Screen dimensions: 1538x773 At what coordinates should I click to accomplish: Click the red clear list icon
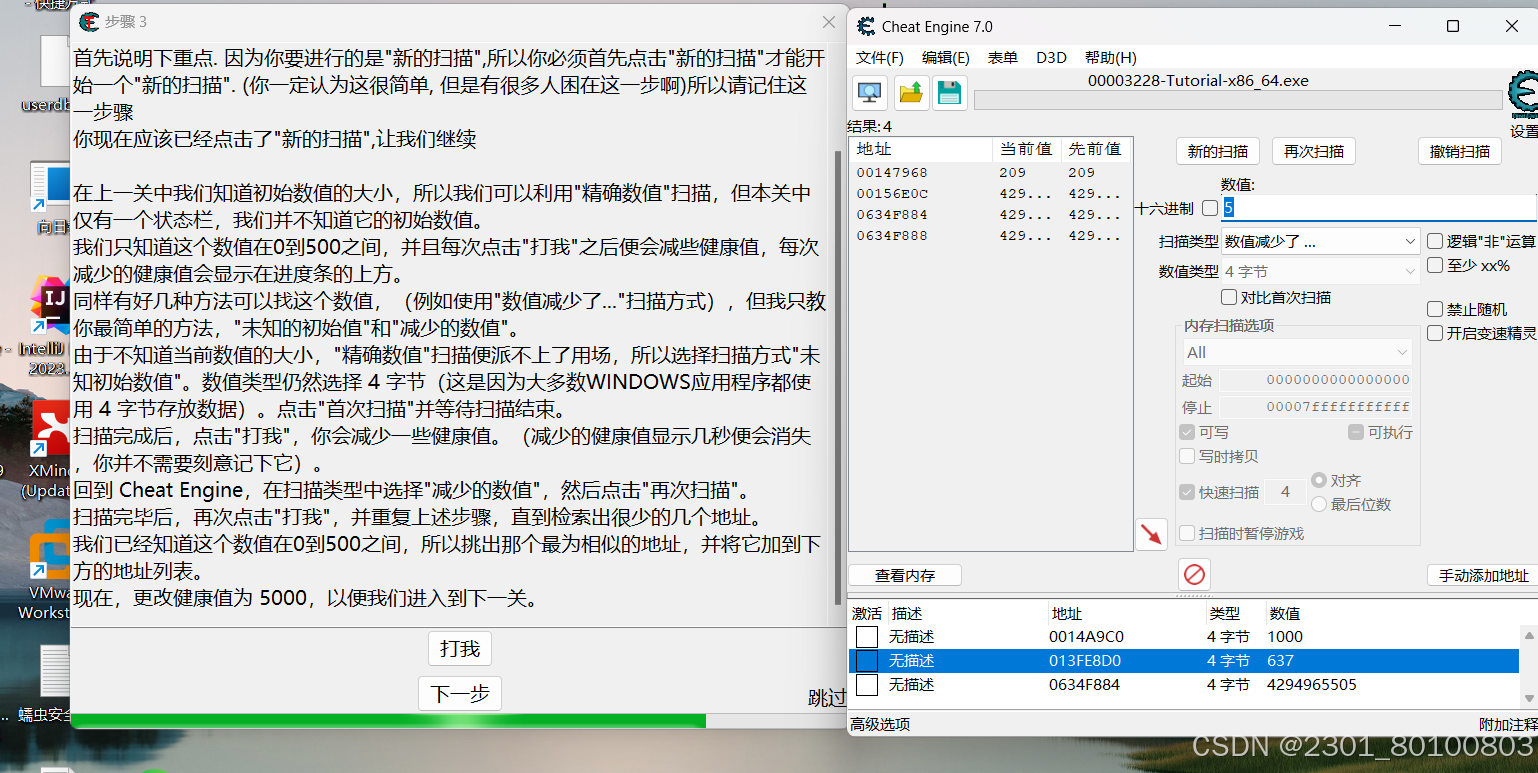tap(1194, 574)
